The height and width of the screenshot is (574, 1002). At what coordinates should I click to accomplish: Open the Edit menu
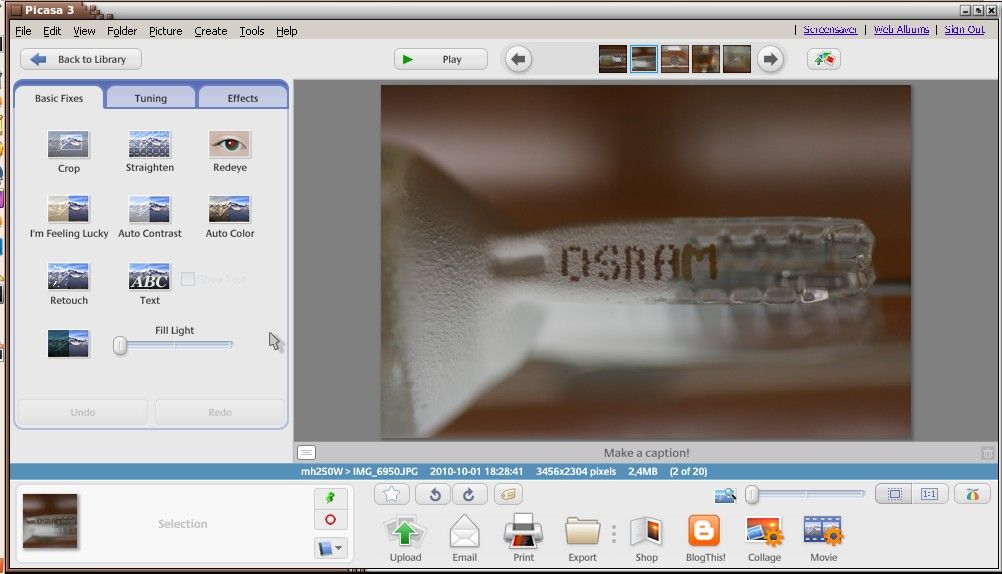point(52,31)
